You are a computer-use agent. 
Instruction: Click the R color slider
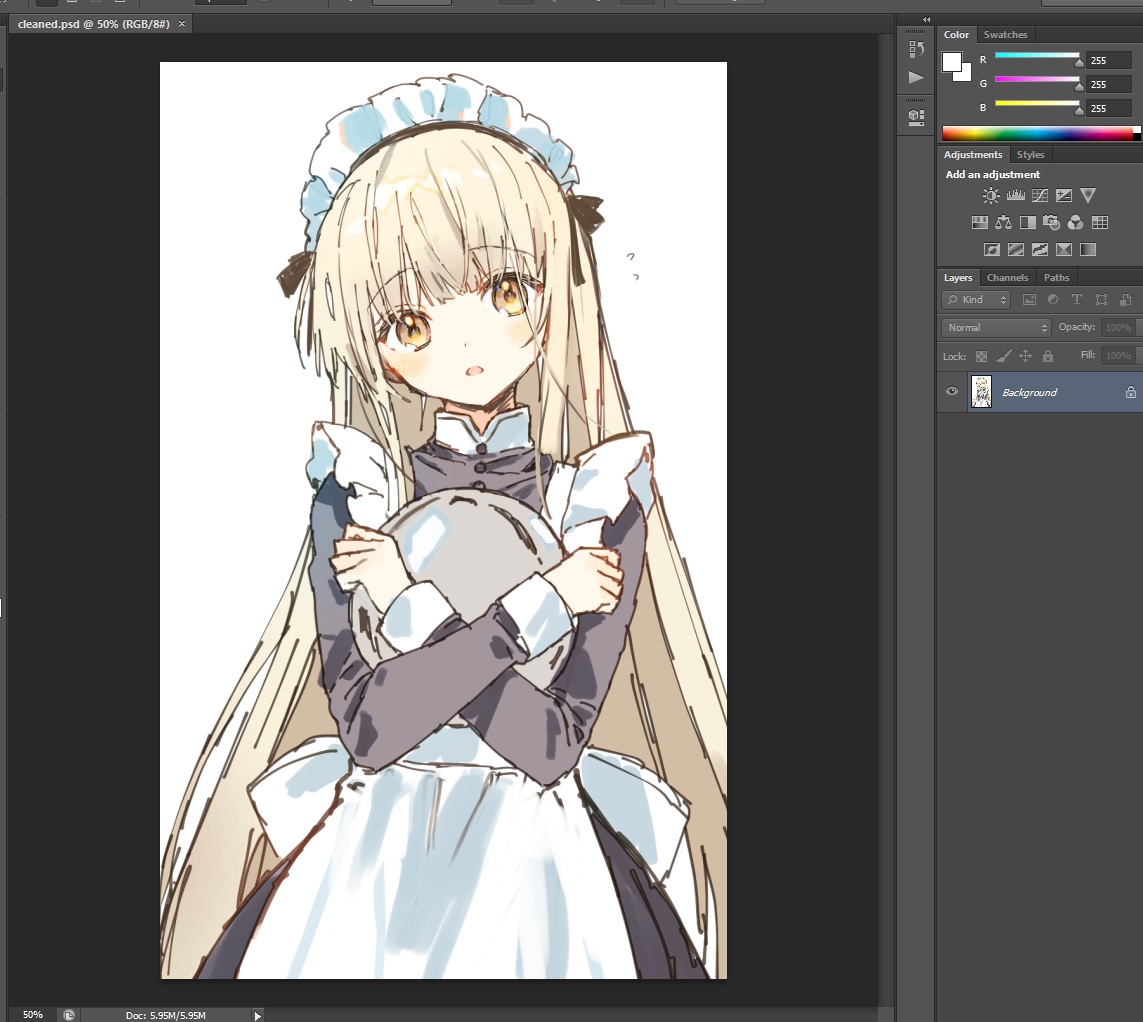1037,55
